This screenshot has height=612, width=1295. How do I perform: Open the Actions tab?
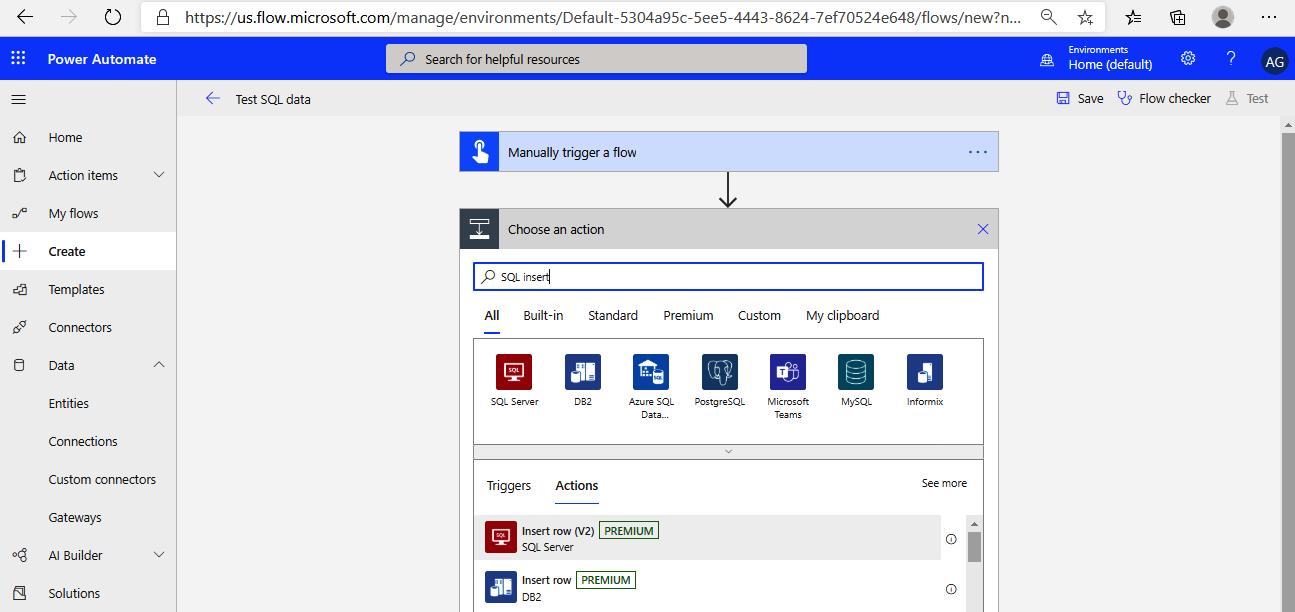click(x=577, y=486)
